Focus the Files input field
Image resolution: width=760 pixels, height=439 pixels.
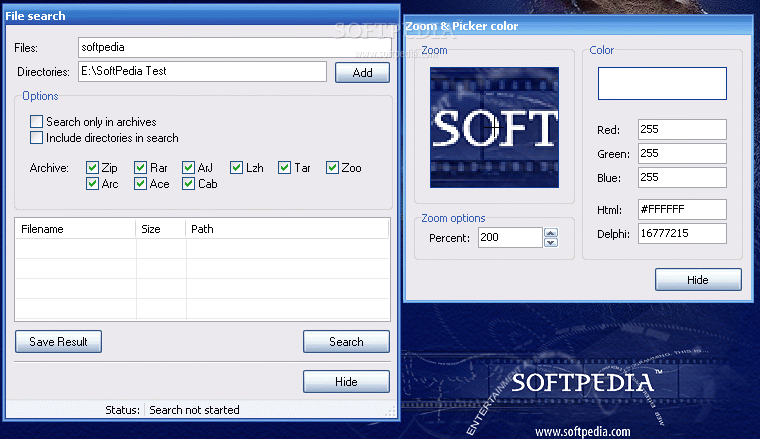pyautogui.click(x=235, y=47)
